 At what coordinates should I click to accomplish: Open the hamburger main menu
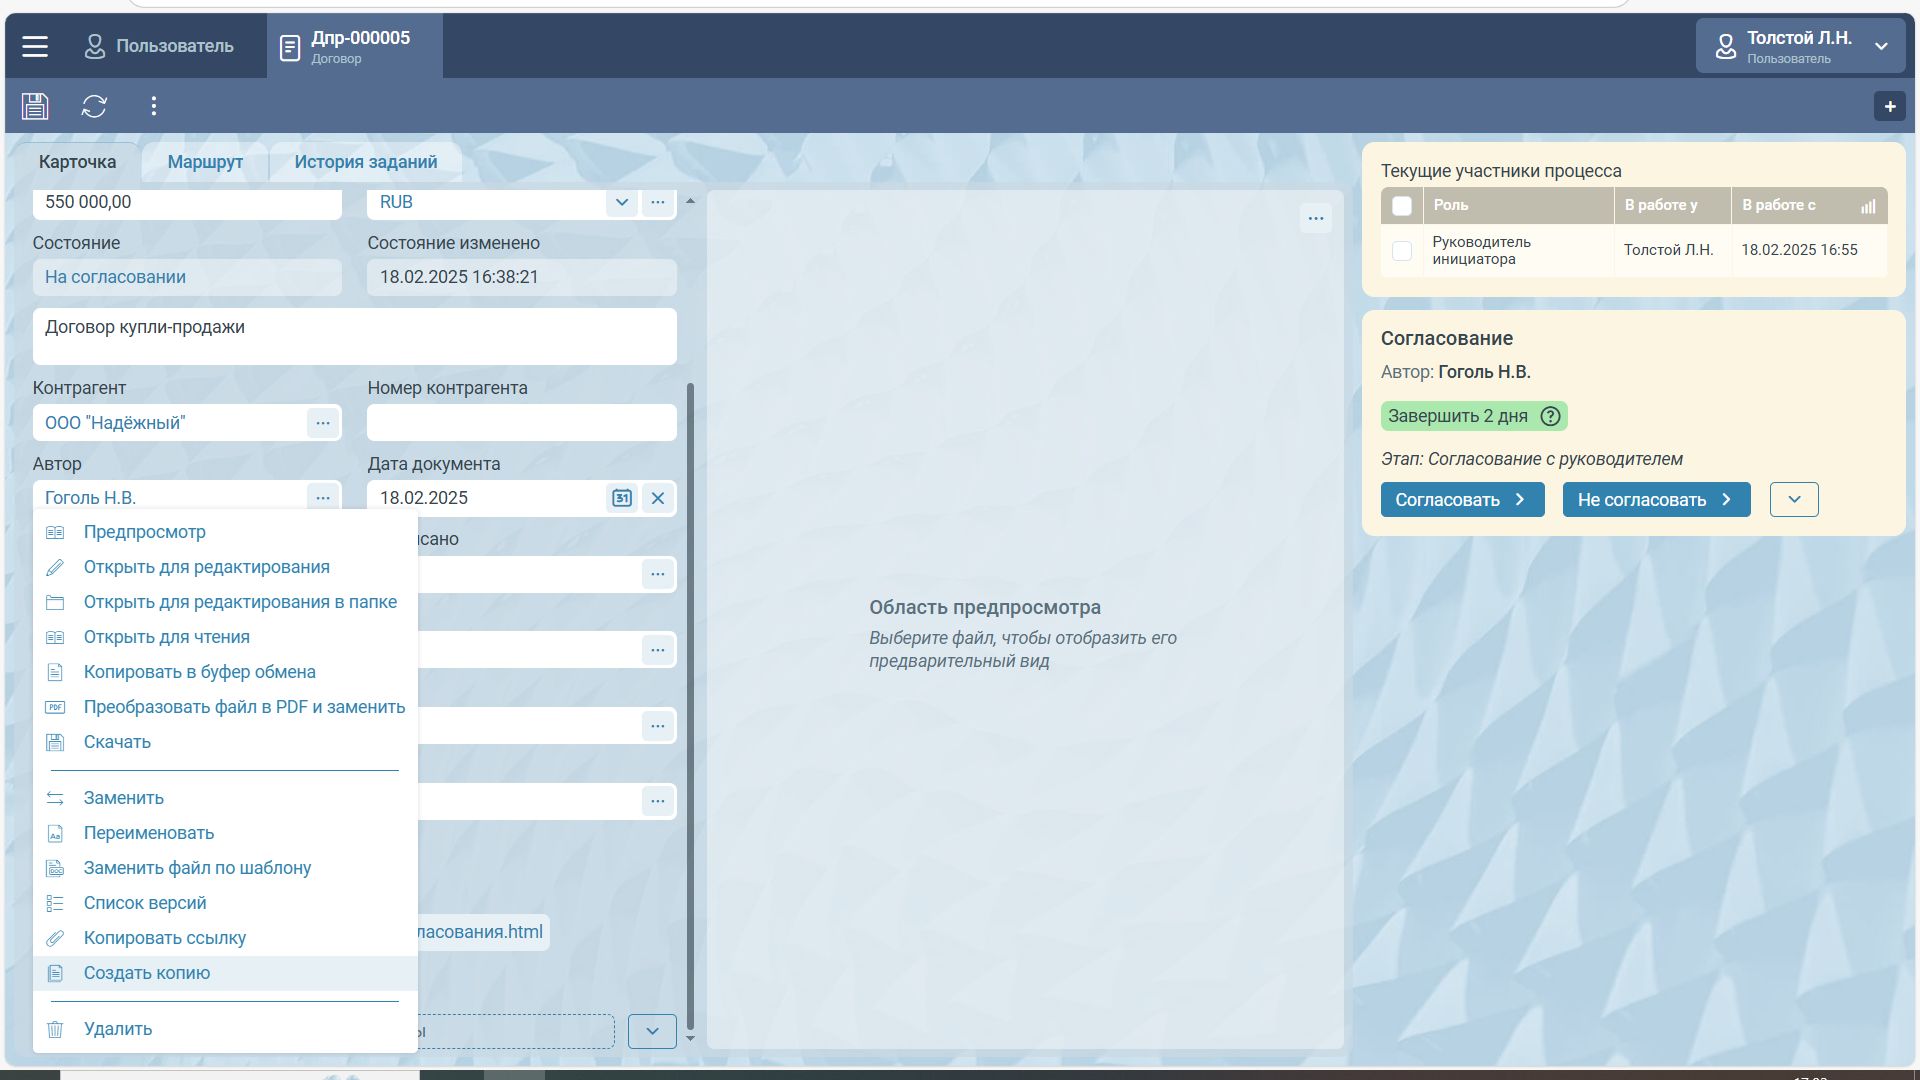pyautogui.click(x=35, y=46)
